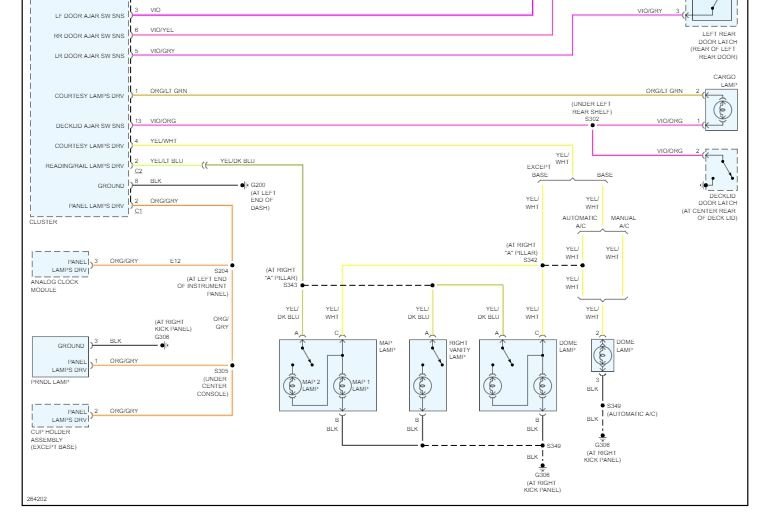The image size is (776, 521).
Task: Select the PRNDL LAMP label
Action: [x=49, y=382]
